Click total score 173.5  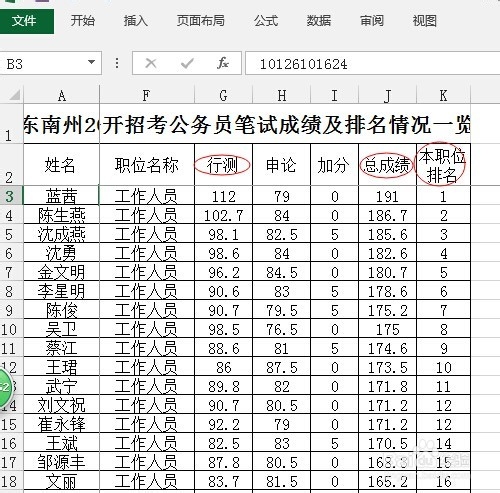point(387,367)
